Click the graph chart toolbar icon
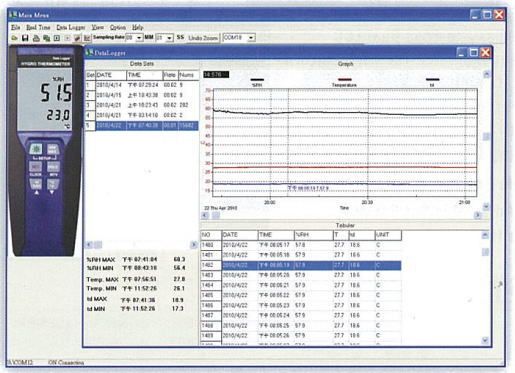The height and width of the screenshot is (373, 515). click(87, 38)
